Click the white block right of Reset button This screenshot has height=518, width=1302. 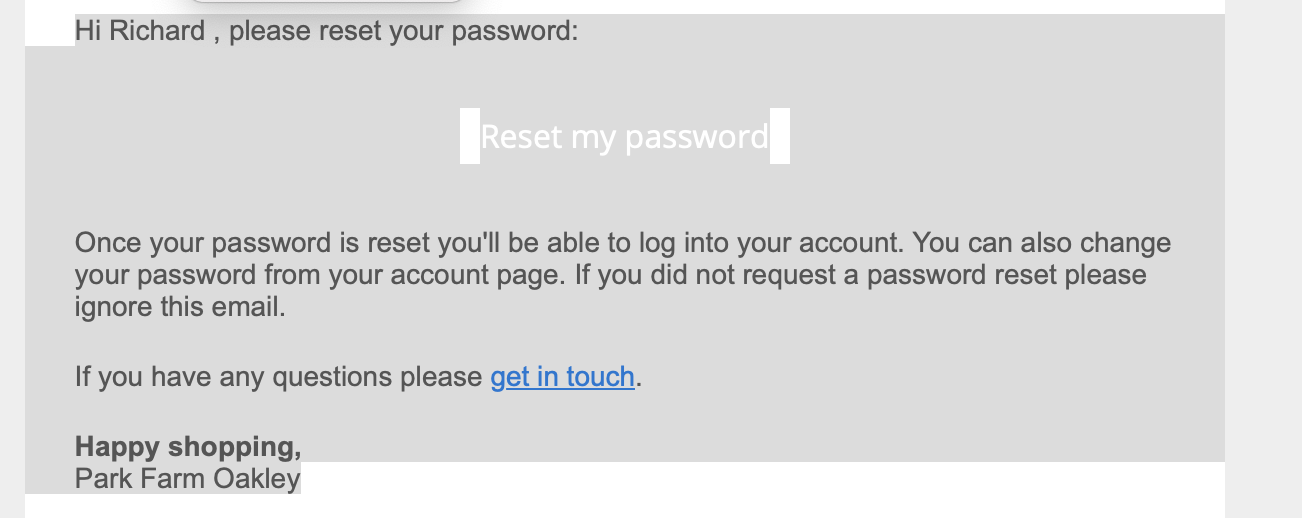click(x=780, y=136)
